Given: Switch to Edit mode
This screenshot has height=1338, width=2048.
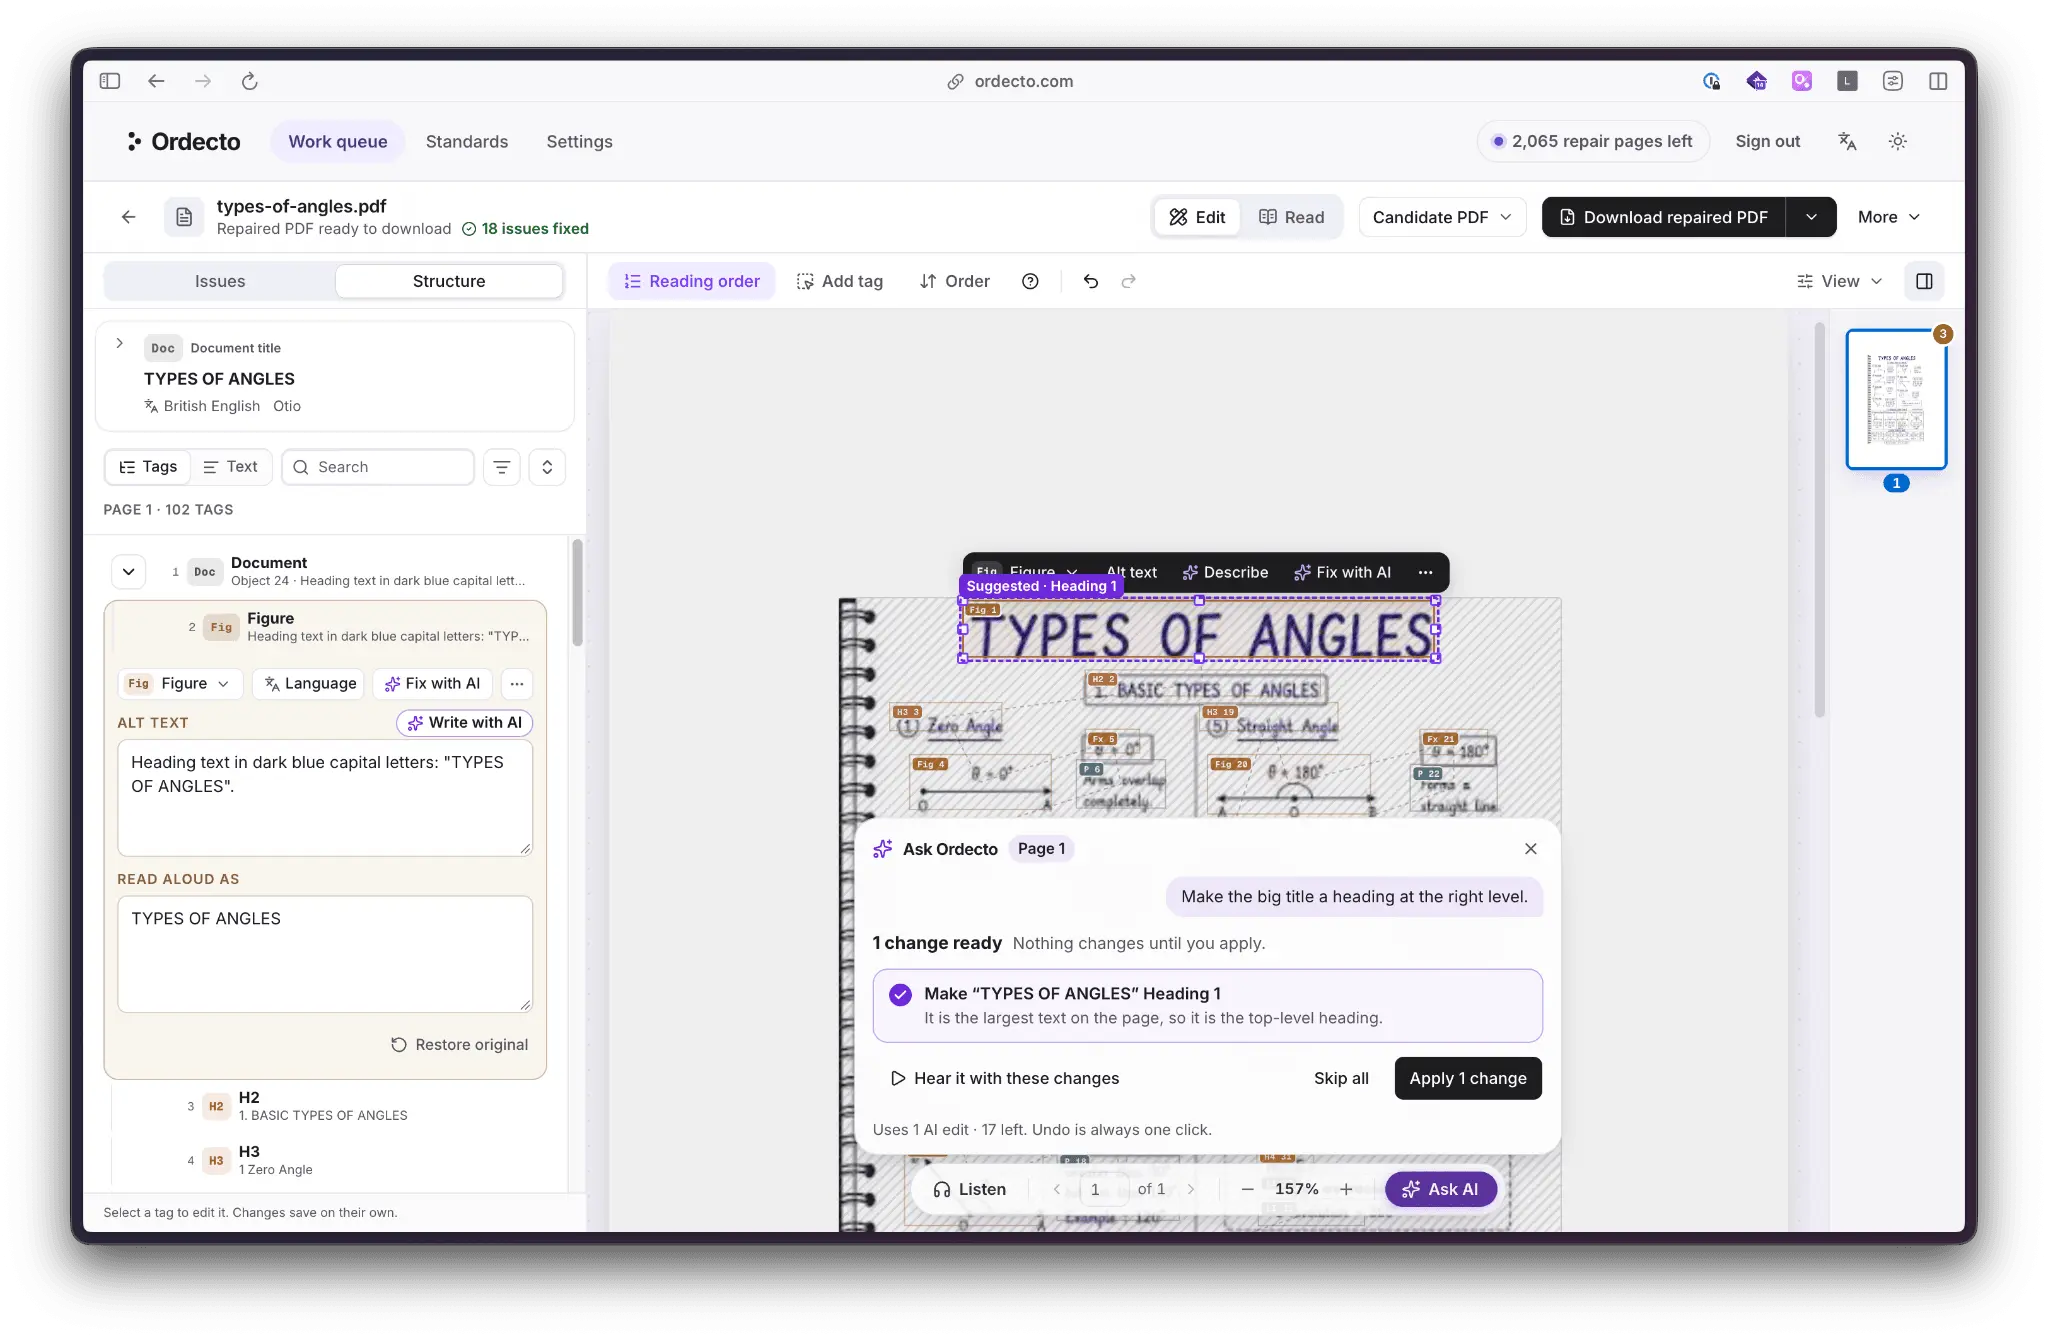Looking at the screenshot, I should point(1197,217).
